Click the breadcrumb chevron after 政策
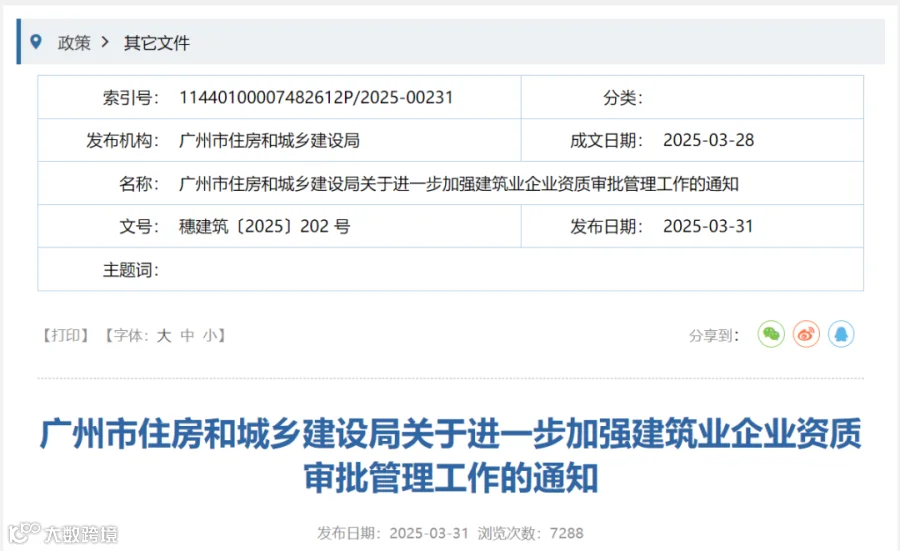The height and width of the screenshot is (551, 900). pyautogui.click(x=105, y=42)
